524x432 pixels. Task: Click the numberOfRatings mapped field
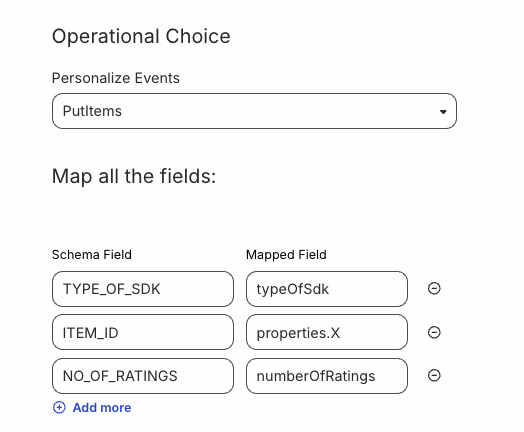pos(327,376)
